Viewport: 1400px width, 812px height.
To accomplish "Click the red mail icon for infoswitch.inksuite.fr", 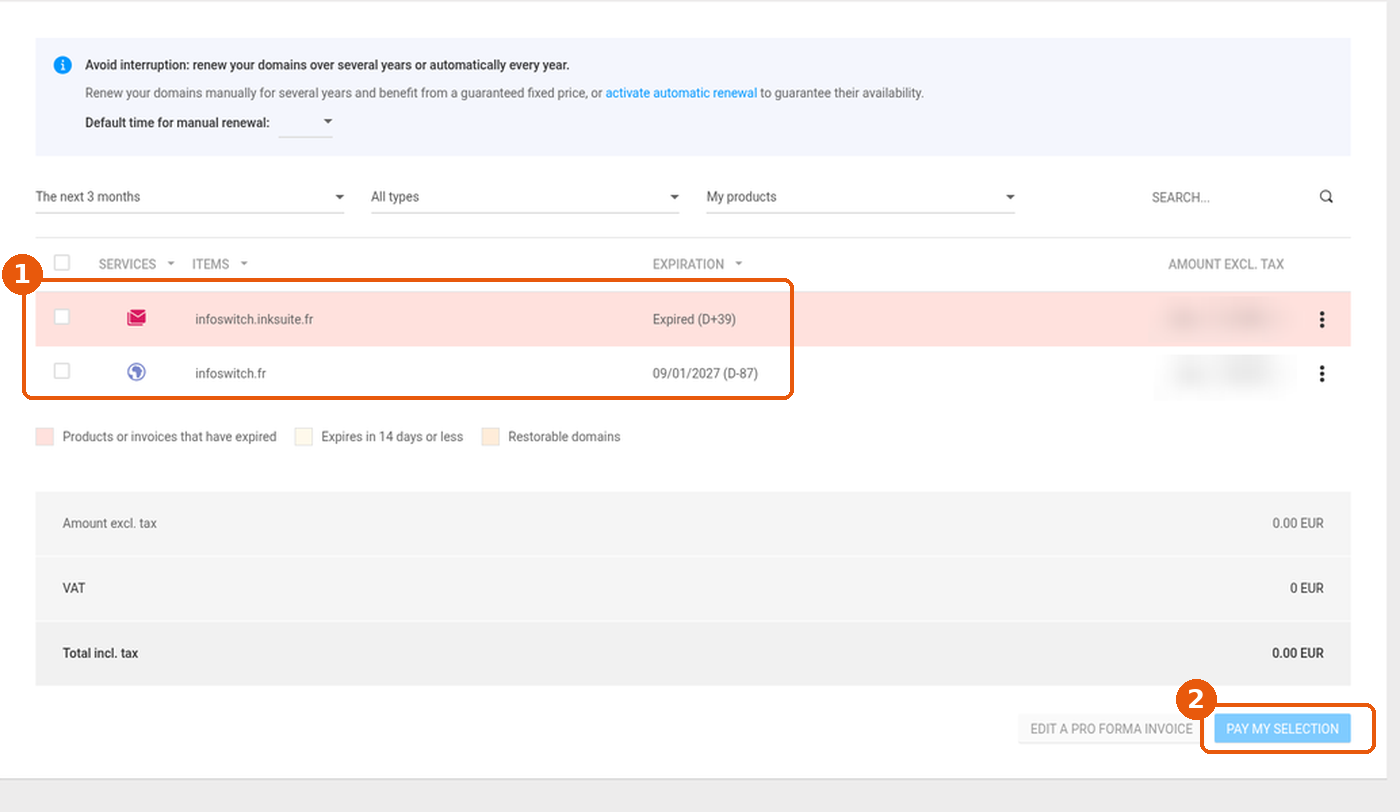I will [x=137, y=318].
